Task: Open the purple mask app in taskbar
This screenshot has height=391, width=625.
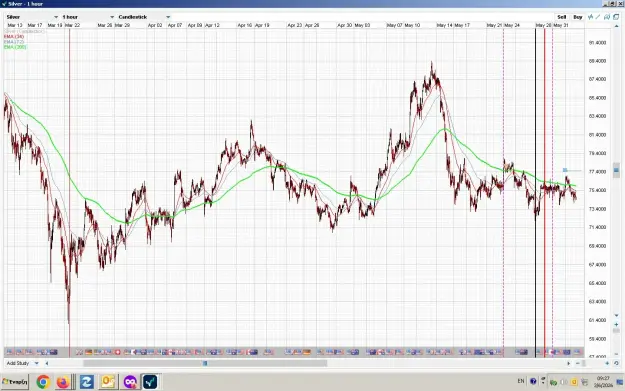Action: (130, 382)
